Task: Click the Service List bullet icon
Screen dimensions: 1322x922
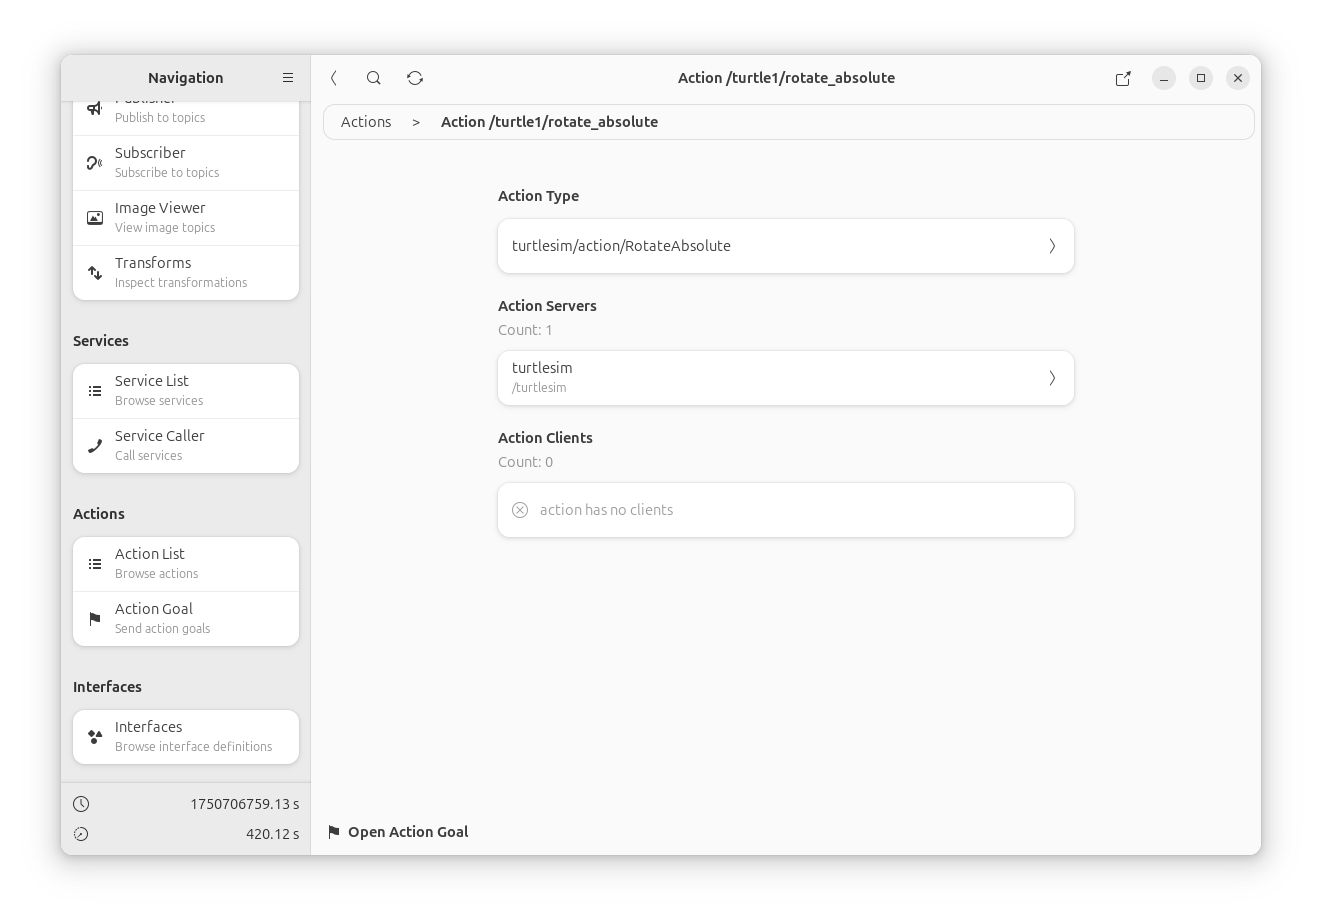Action: [x=95, y=391]
